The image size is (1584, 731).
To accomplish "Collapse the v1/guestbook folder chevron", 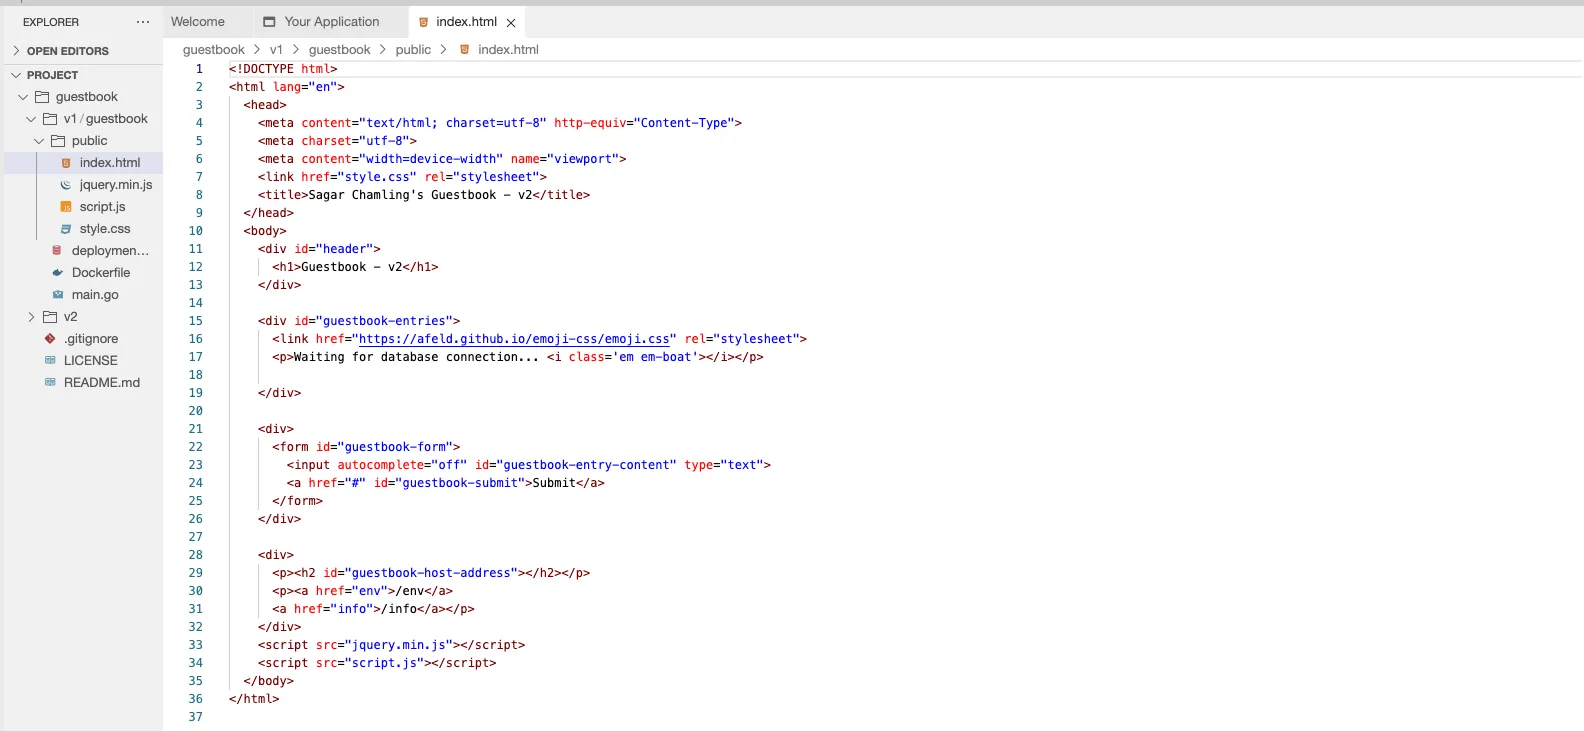I will coord(31,119).
